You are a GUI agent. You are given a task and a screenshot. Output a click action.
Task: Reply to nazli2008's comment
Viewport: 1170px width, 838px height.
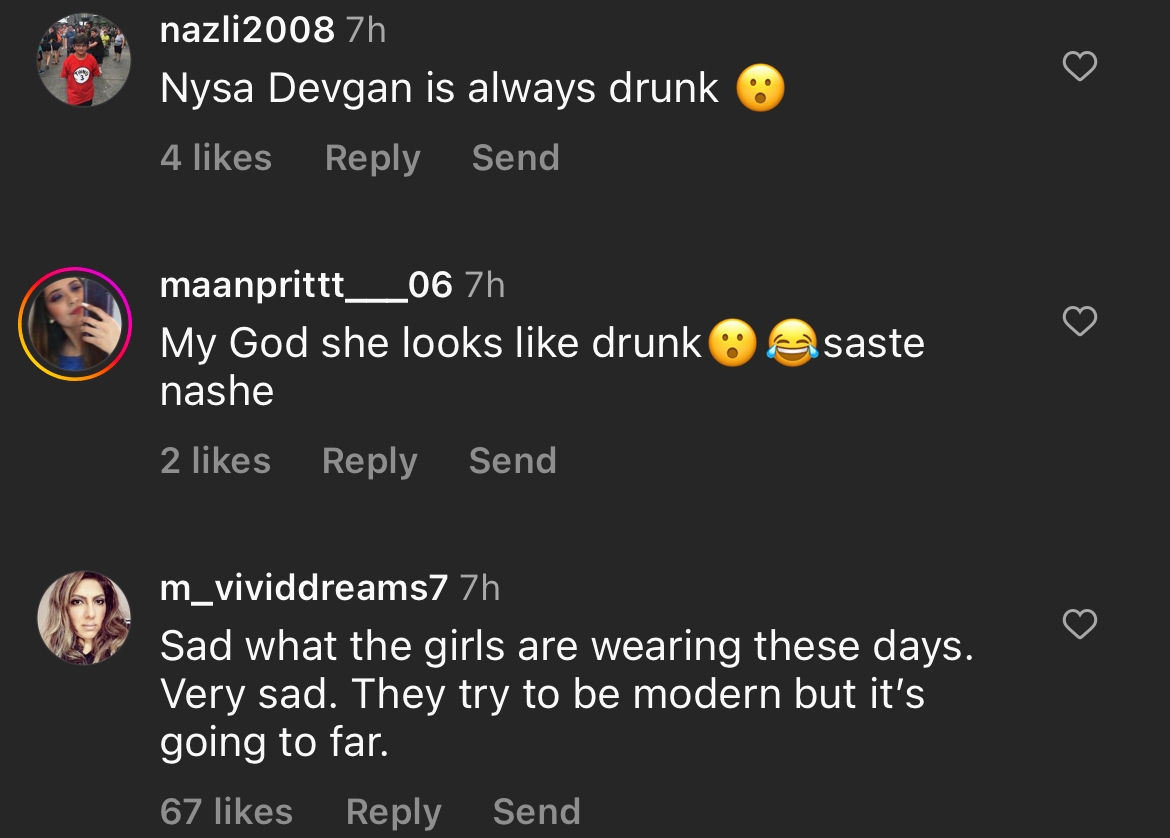click(x=372, y=158)
